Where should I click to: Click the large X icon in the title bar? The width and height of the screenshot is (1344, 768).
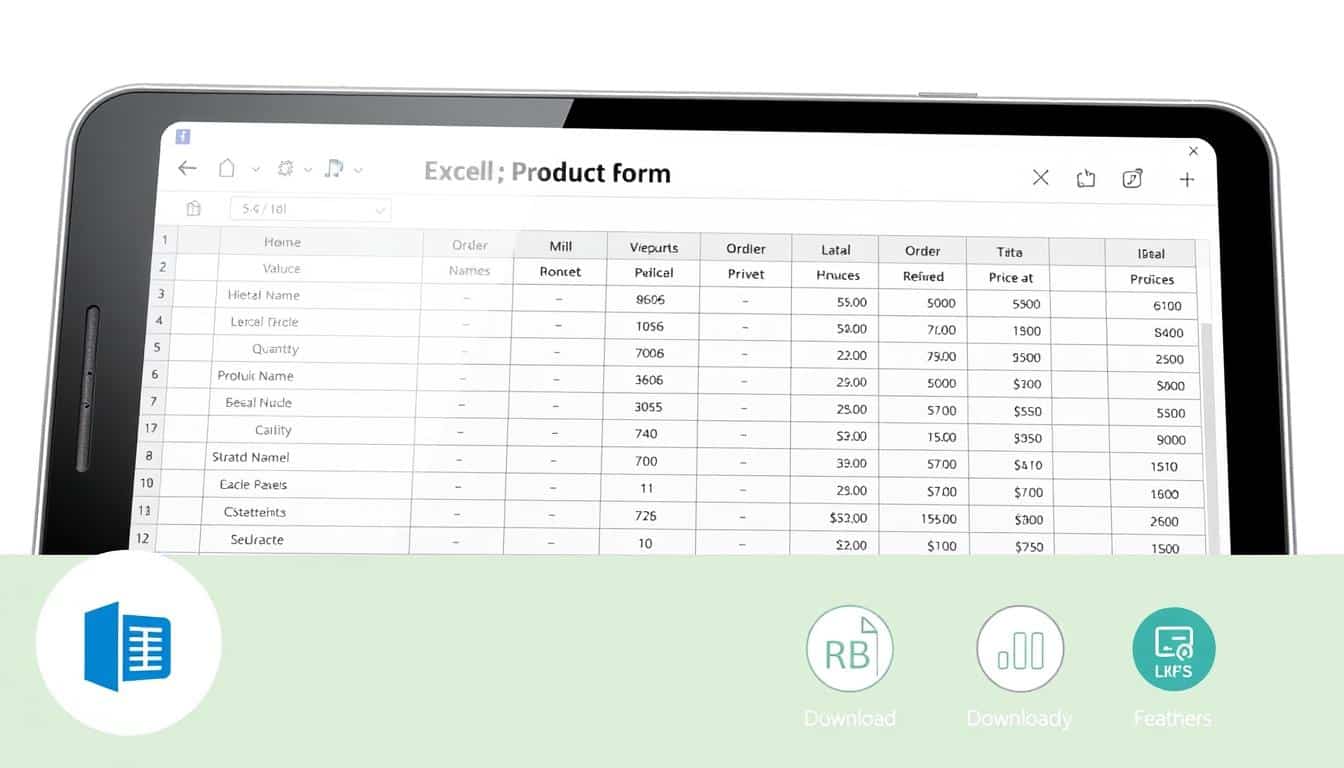click(x=1040, y=177)
